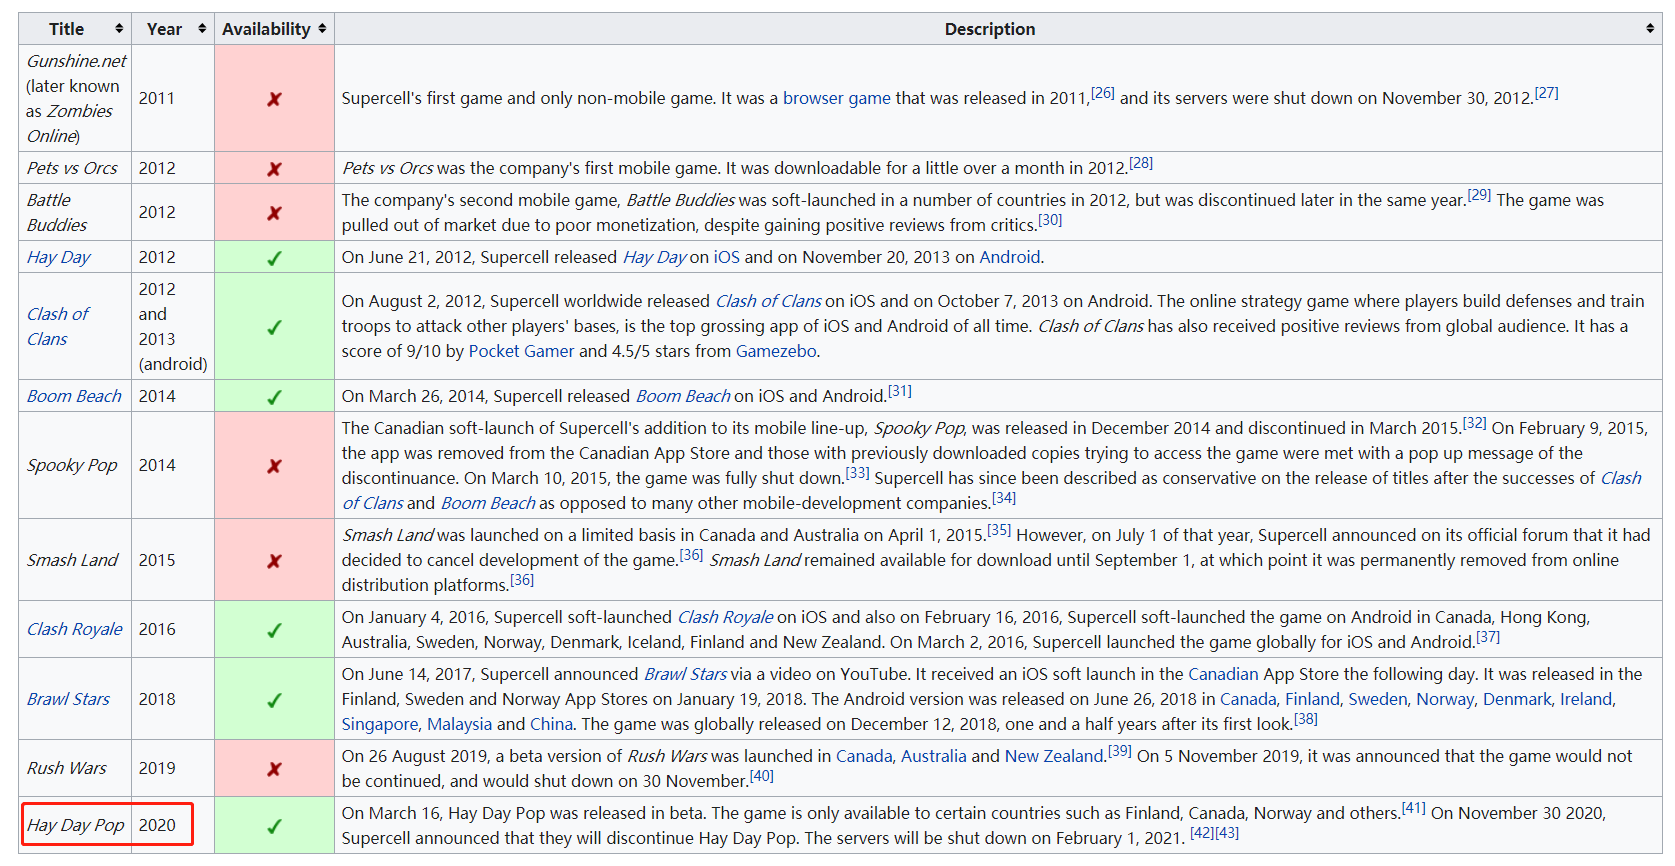Select year 2016 cell for Clash Royale
The width and height of the screenshot is (1675, 866).
click(173, 629)
